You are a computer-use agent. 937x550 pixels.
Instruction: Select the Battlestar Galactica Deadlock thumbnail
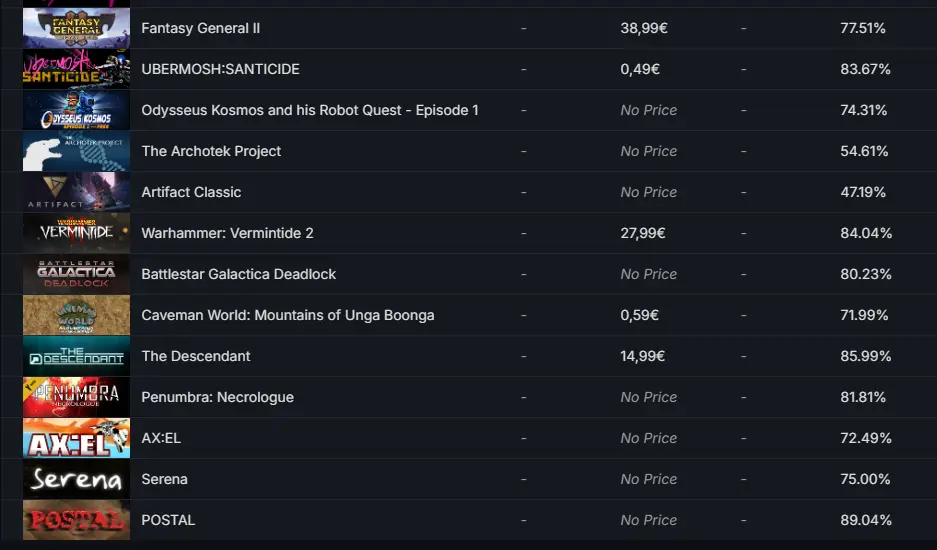tap(76, 274)
